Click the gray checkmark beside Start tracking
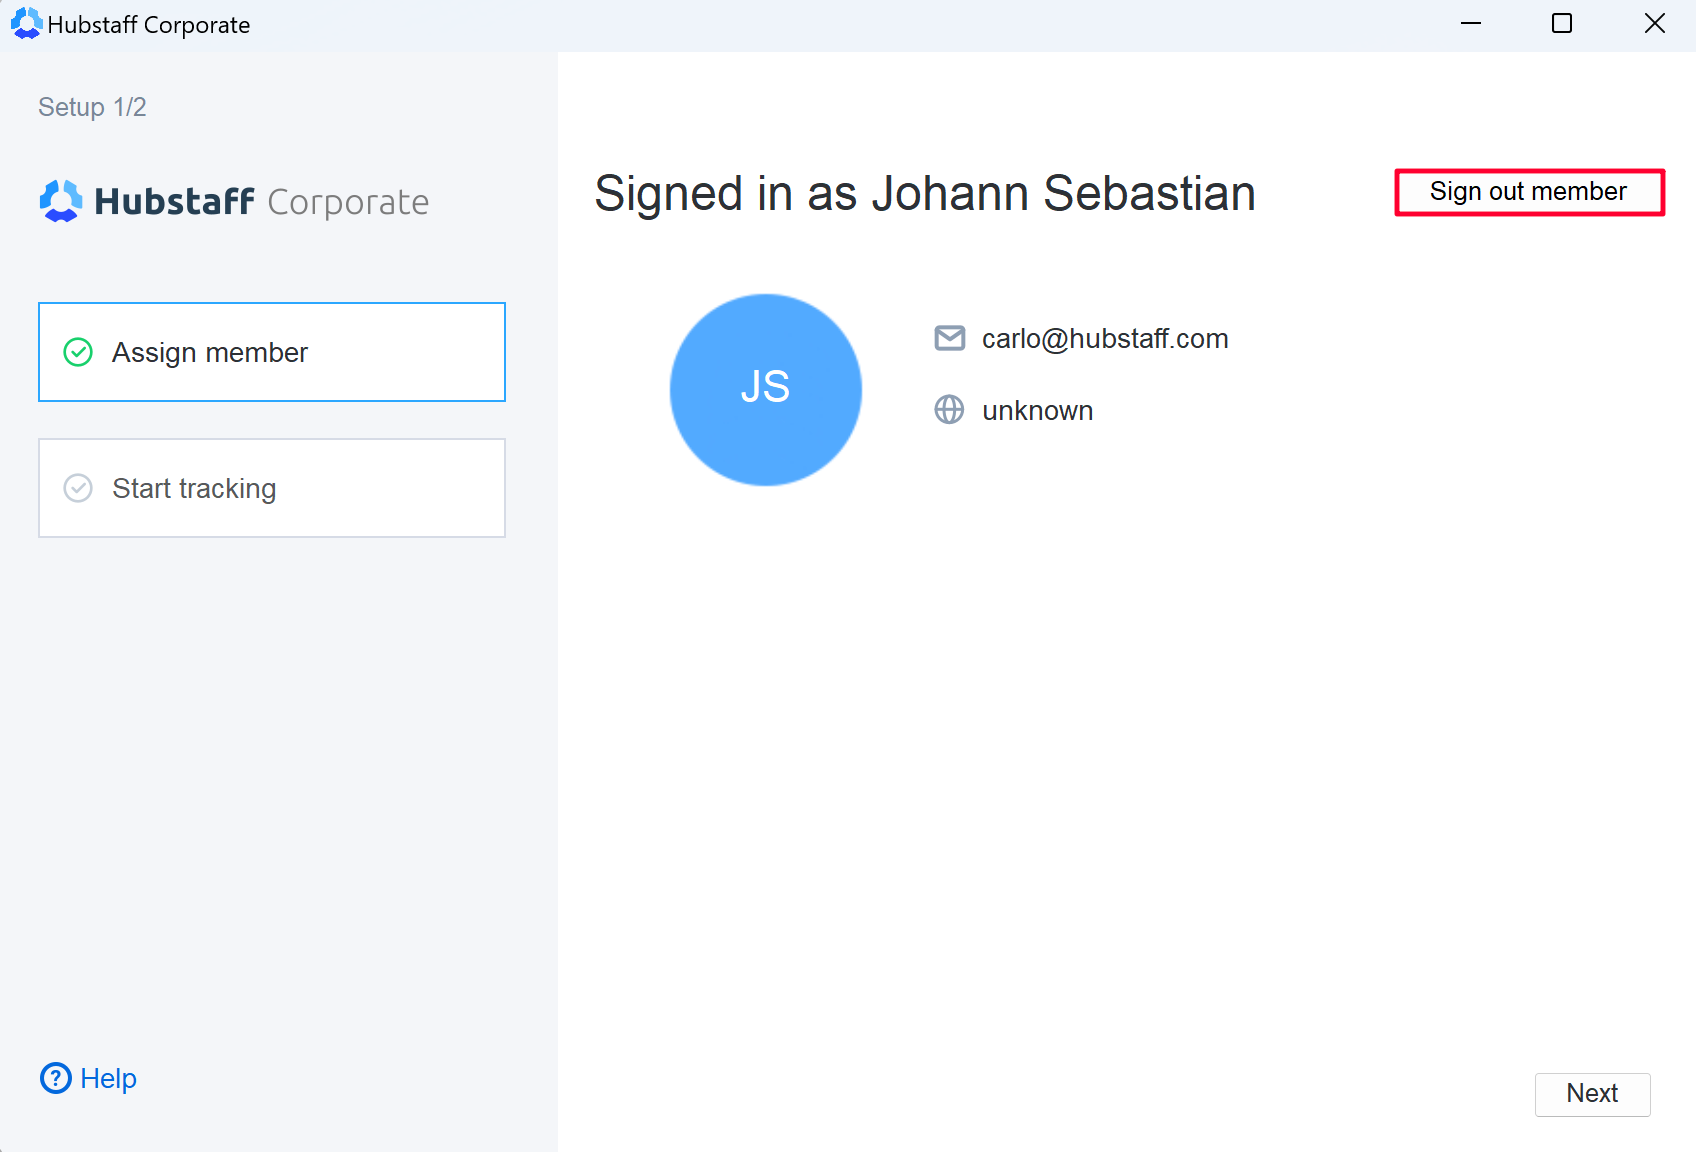This screenshot has height=1152, width=1696. [x=78, y=488]
